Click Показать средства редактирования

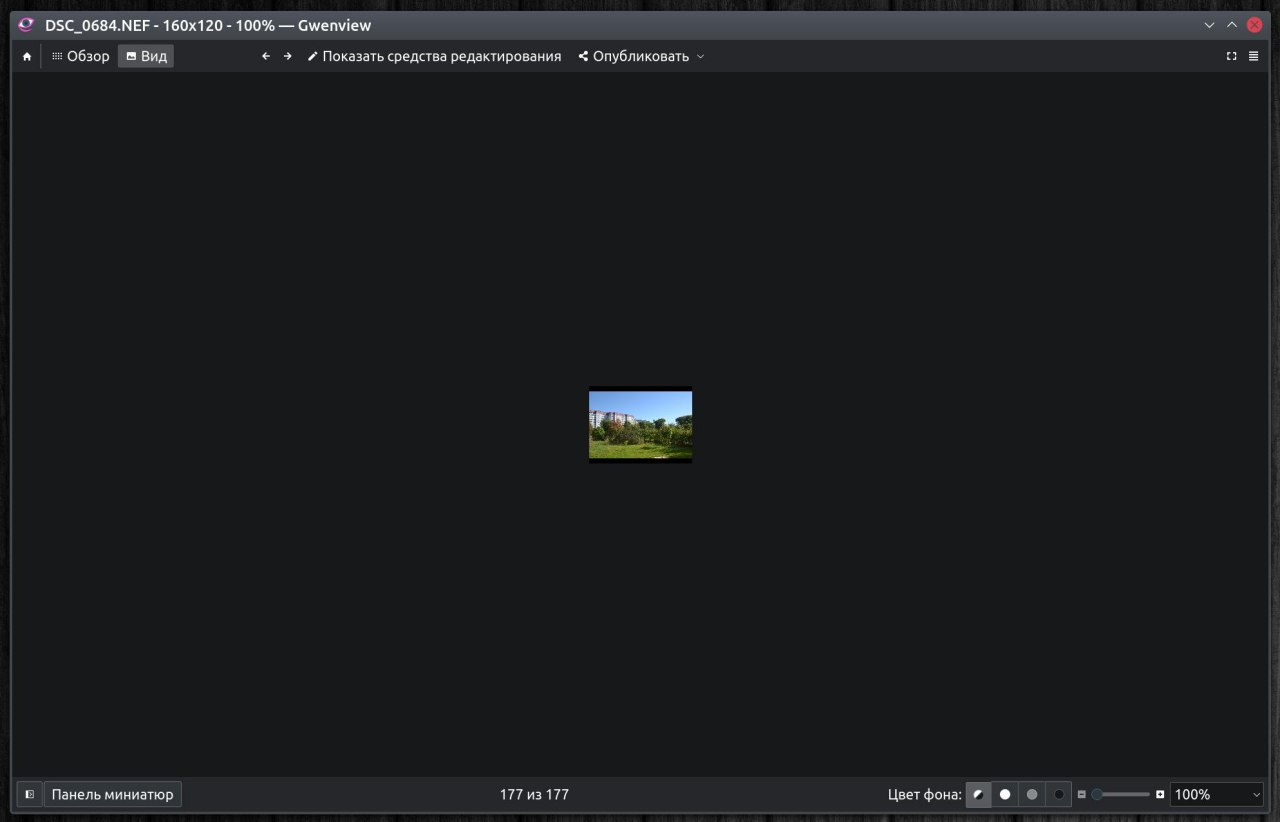[x=434, y=57]
